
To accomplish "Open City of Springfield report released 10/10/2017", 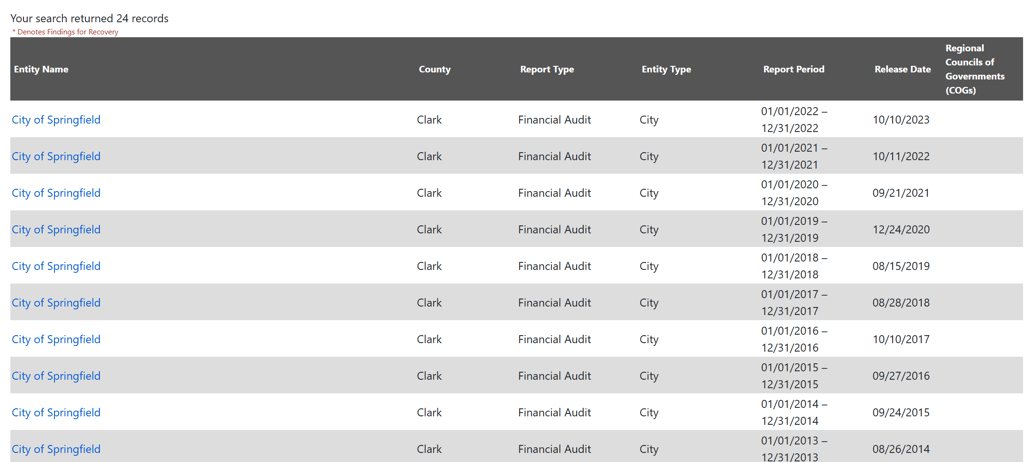I will 56,339.
